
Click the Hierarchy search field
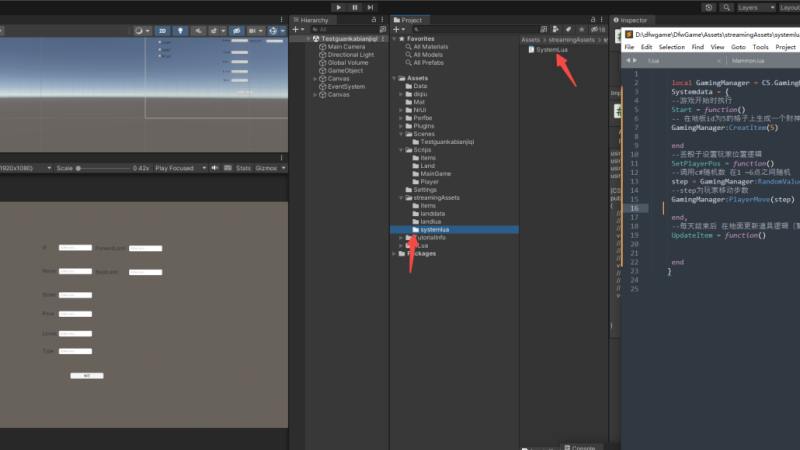pyautogui.click(x=345, y=30)
